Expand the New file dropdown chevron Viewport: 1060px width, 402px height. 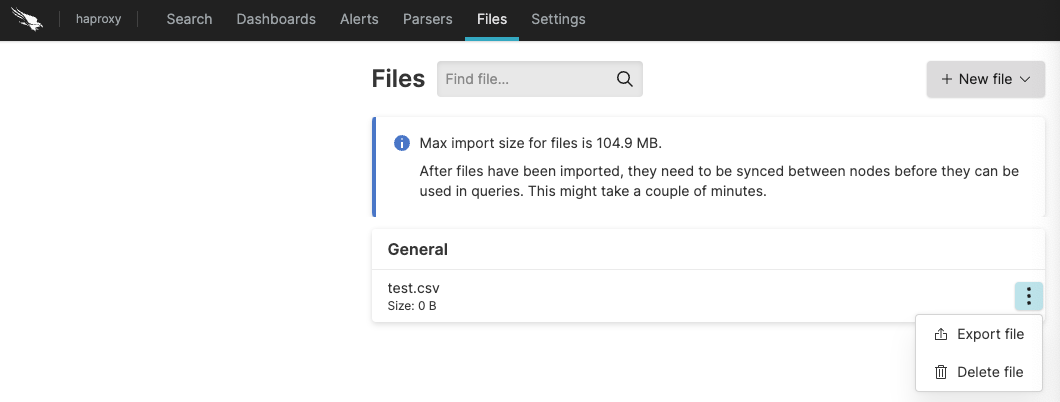tap(1025, 79)
